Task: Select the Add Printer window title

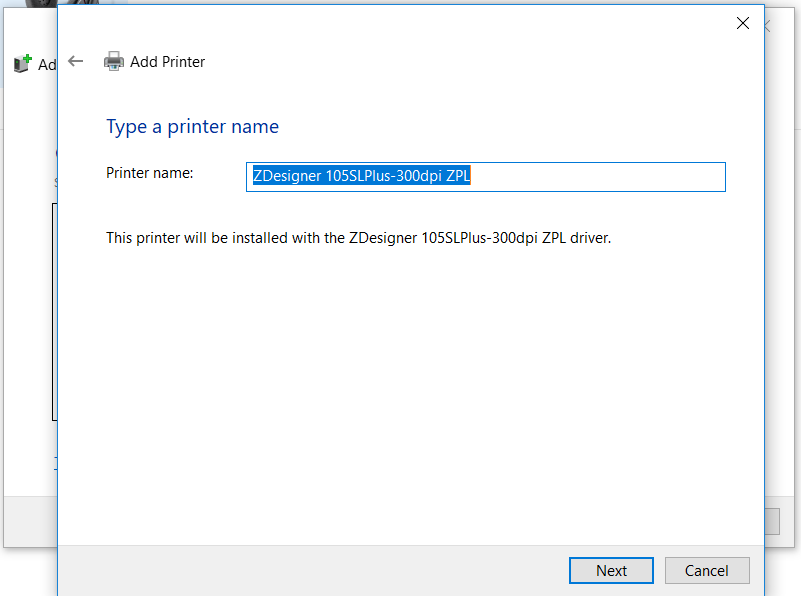Action: point(168,61)
